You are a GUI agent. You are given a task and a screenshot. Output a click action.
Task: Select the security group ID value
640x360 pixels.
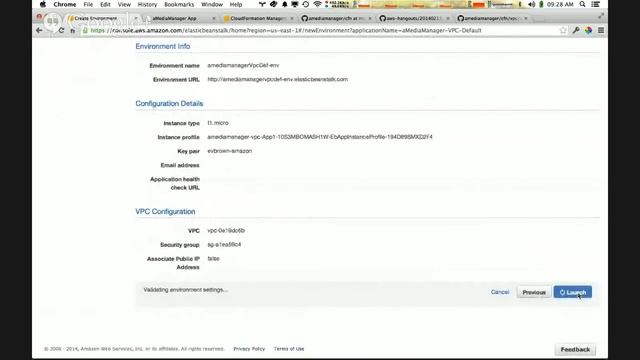224,244
